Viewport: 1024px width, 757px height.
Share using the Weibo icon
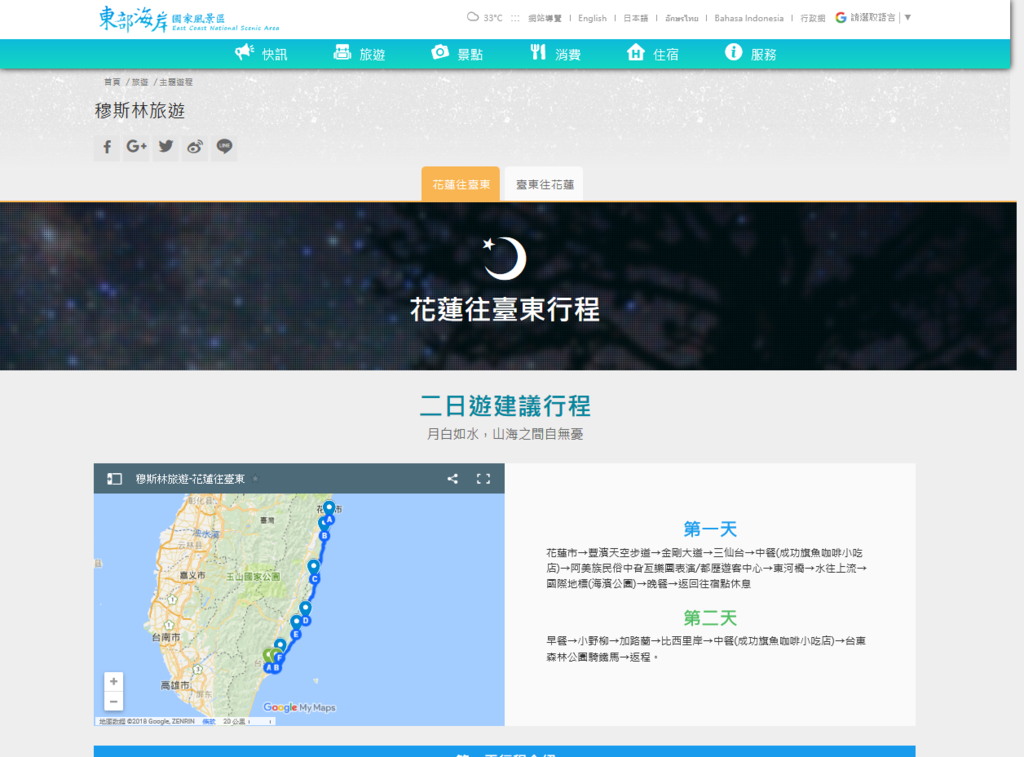[195, 147]
